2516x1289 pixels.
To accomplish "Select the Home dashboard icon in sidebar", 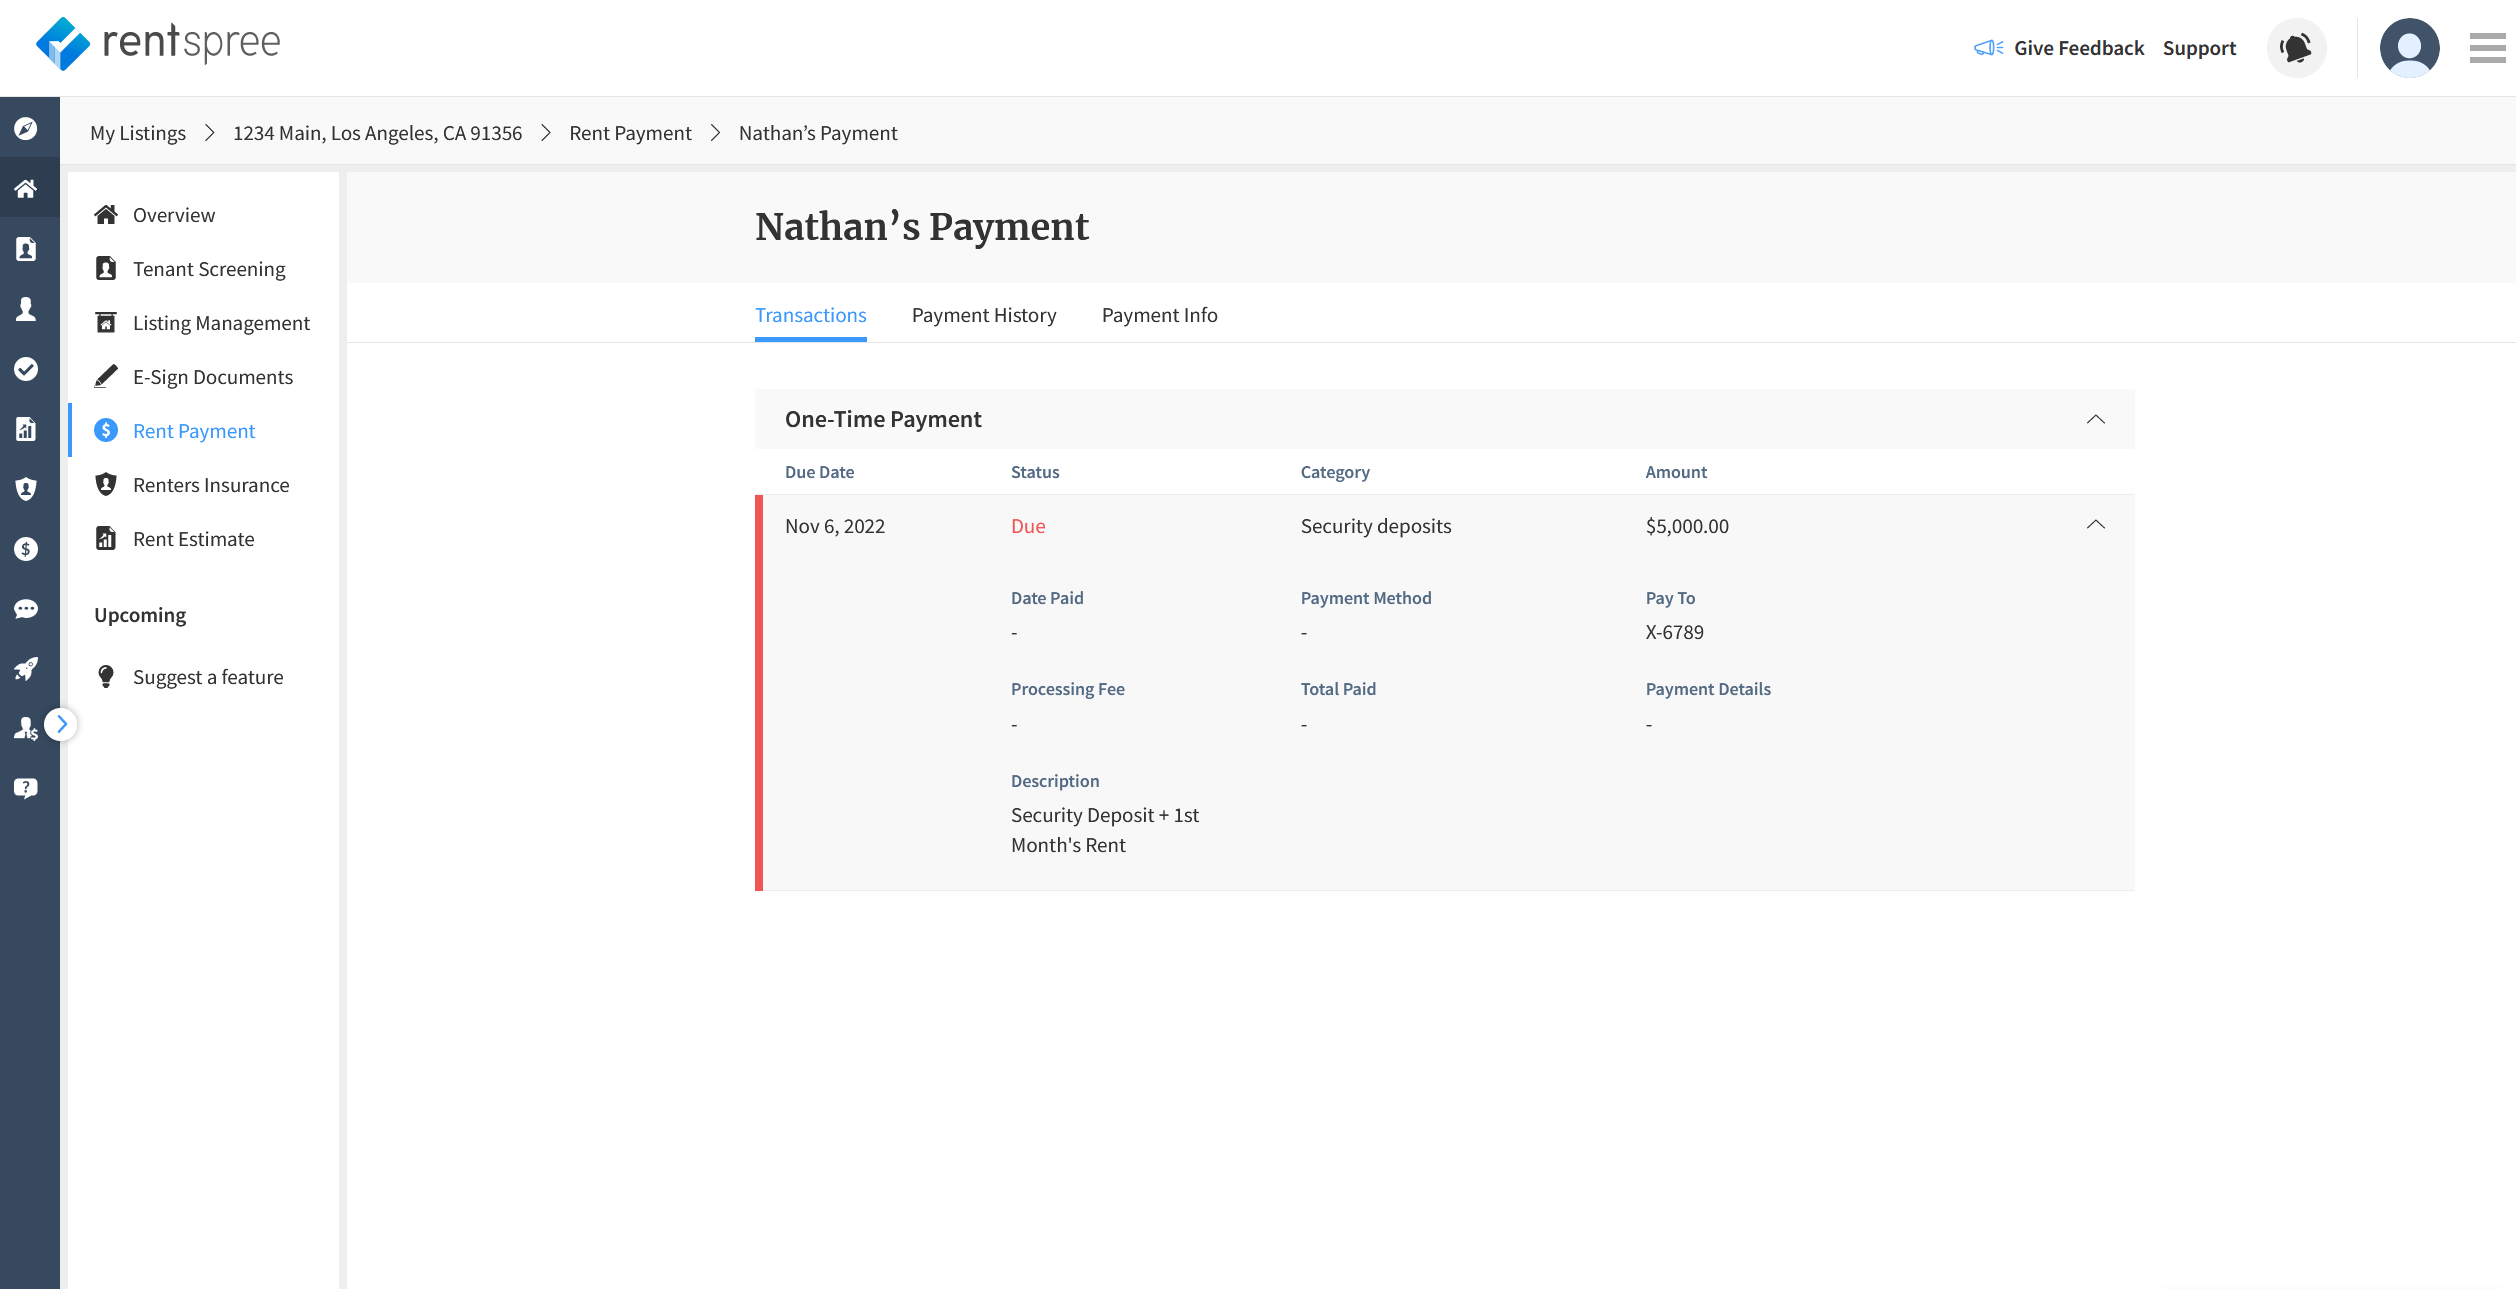I will click(x=27, y=187).
